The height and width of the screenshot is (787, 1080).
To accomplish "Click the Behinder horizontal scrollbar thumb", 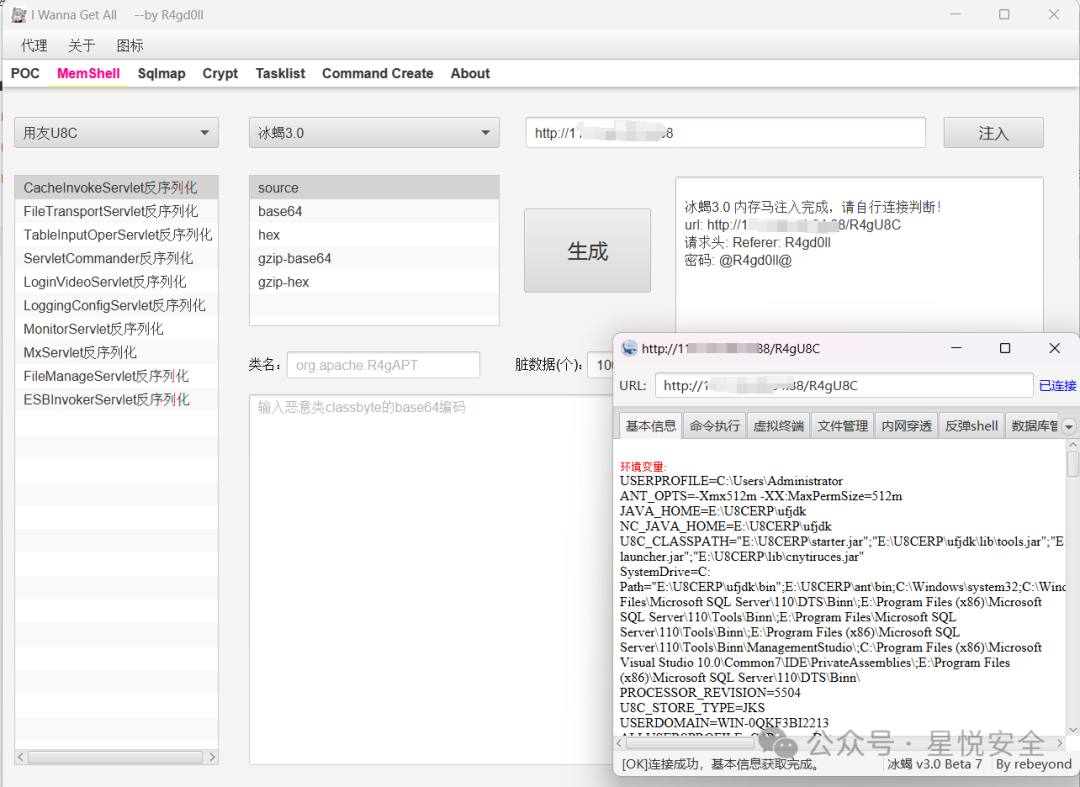I will [x=690, y=743].
